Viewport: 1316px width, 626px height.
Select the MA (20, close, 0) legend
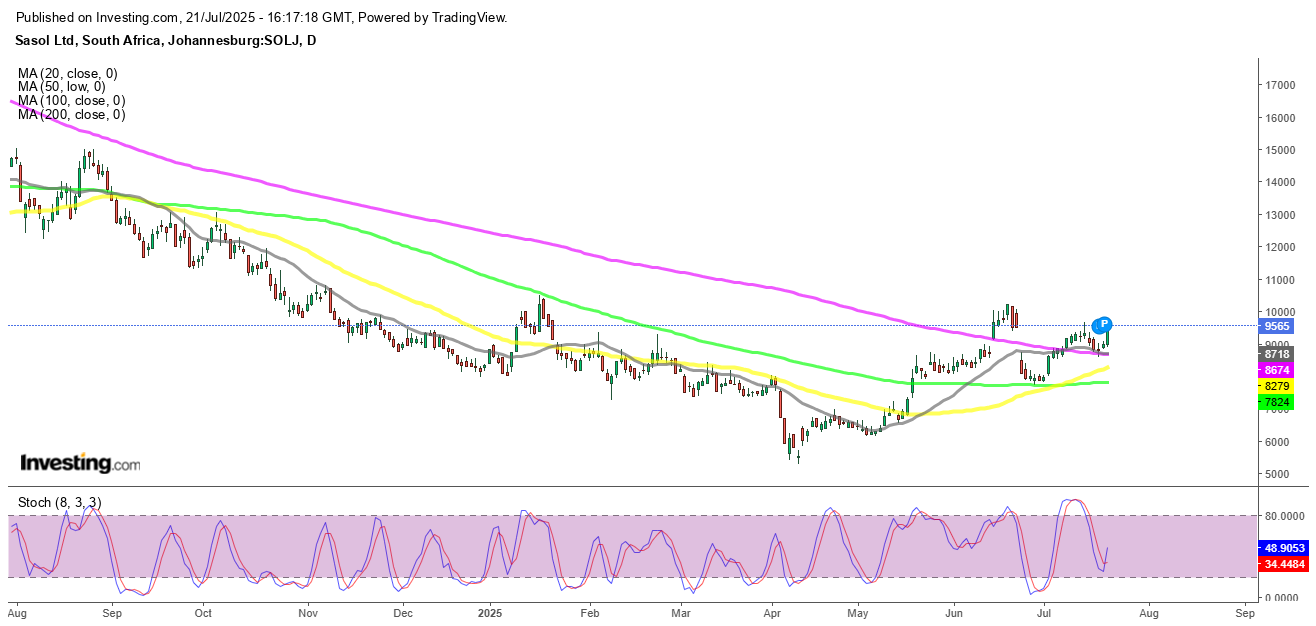tap(67, 73)
